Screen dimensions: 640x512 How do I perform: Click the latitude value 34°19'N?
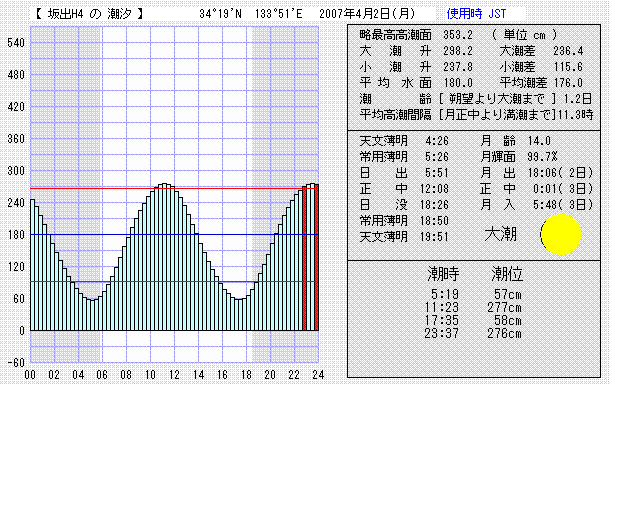(x=220, y=14)
